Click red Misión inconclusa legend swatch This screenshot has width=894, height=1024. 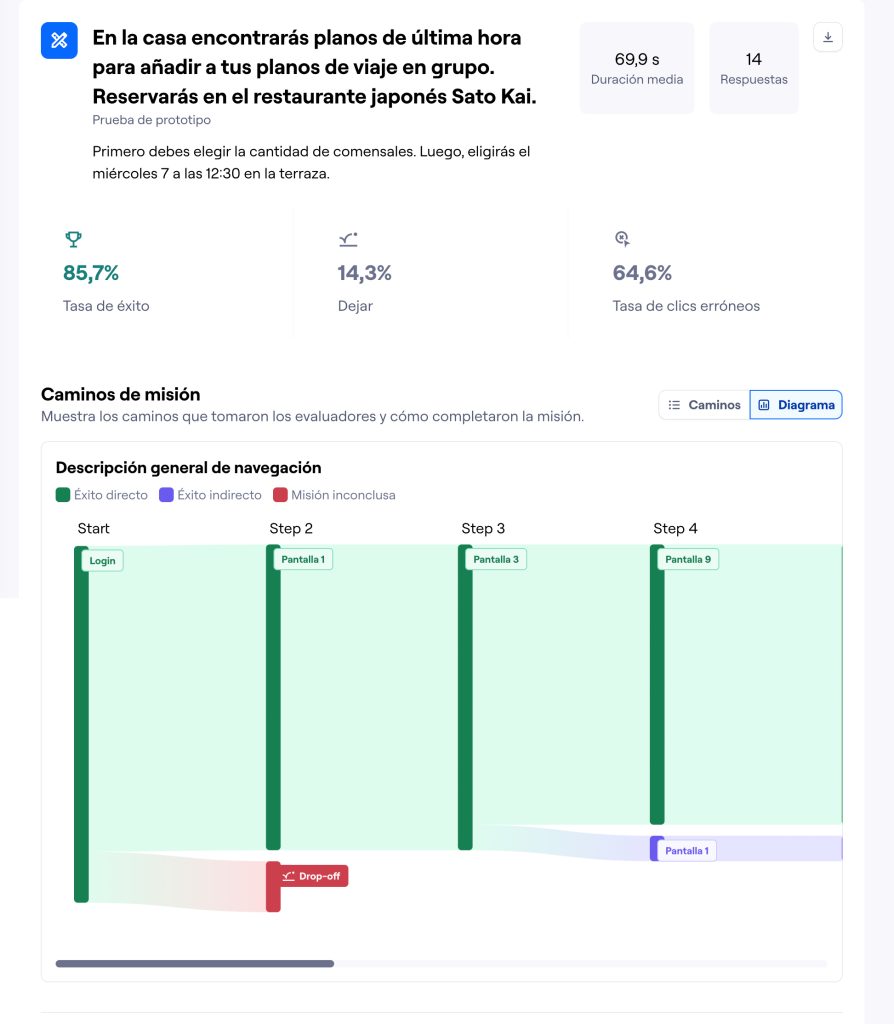pyautogui.click(x=281, y=495)
